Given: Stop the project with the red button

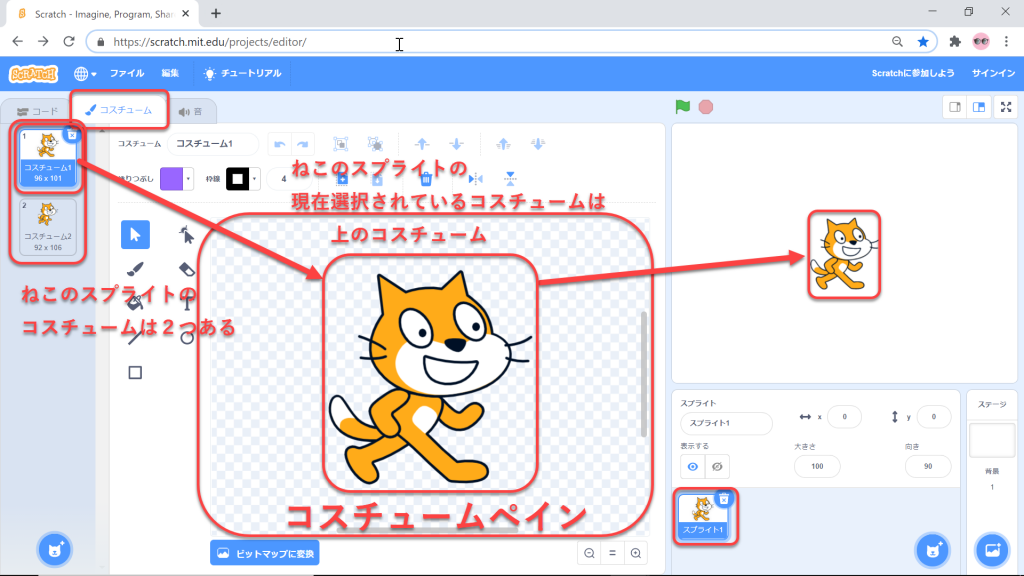Looking at the screenshot, I should [x=706, y=106].
